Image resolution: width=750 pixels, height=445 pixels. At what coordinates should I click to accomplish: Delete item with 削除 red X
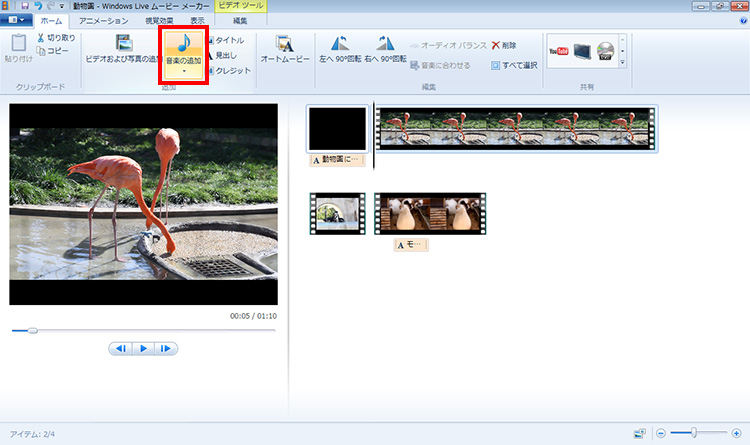click(504, 45)
